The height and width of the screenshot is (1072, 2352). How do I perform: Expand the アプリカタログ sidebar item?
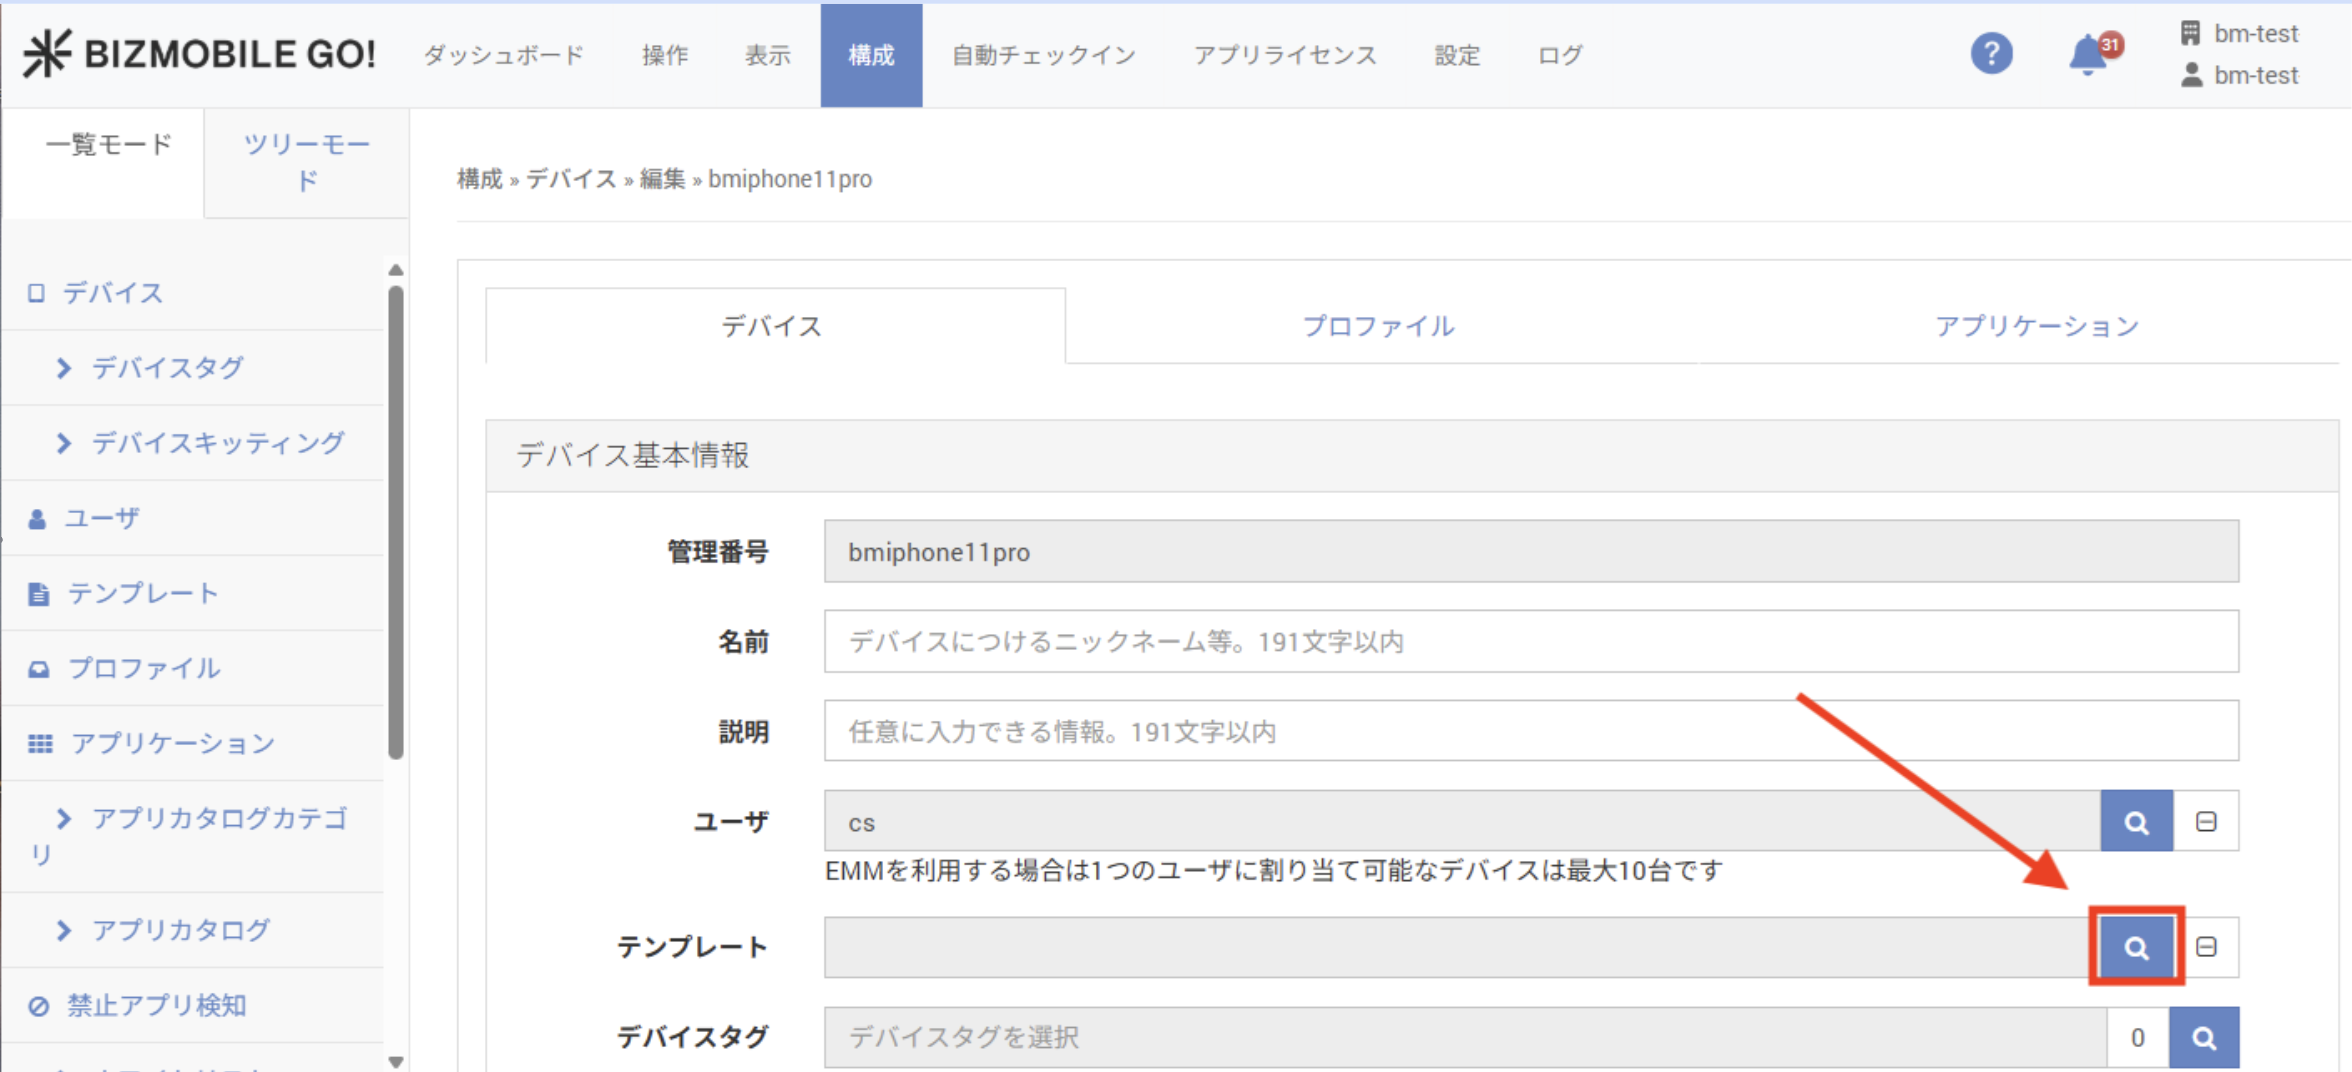point(180,930)
